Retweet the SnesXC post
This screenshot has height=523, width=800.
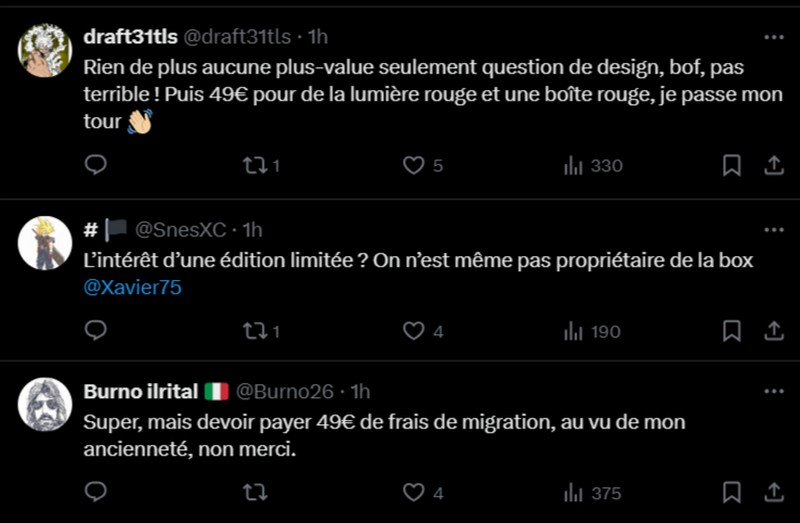point(255,331)
